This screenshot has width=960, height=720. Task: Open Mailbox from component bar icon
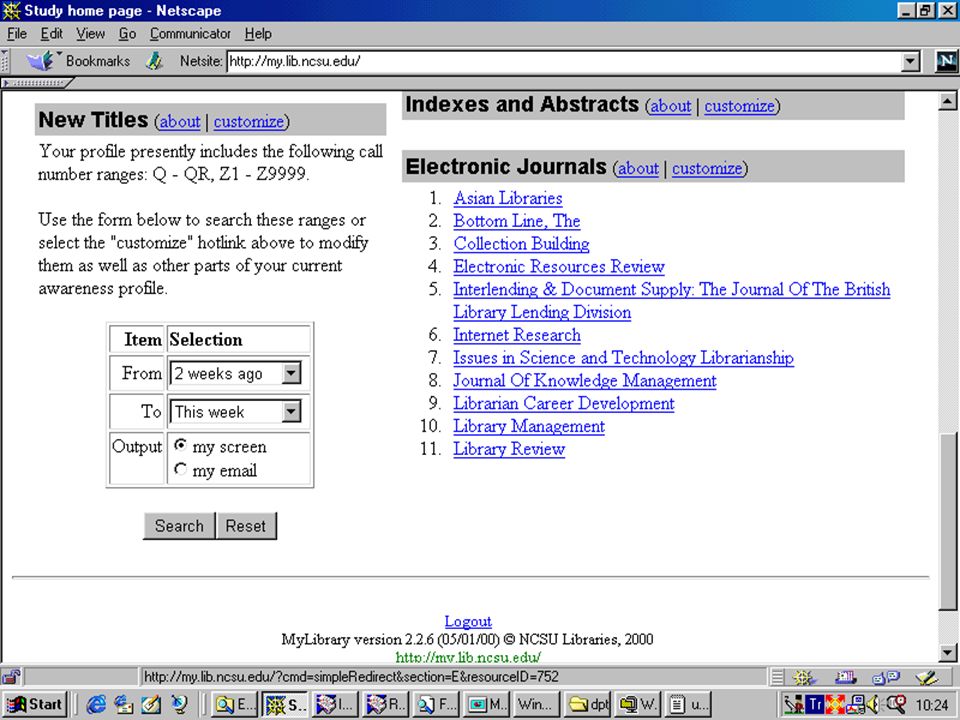click(845, 677)
